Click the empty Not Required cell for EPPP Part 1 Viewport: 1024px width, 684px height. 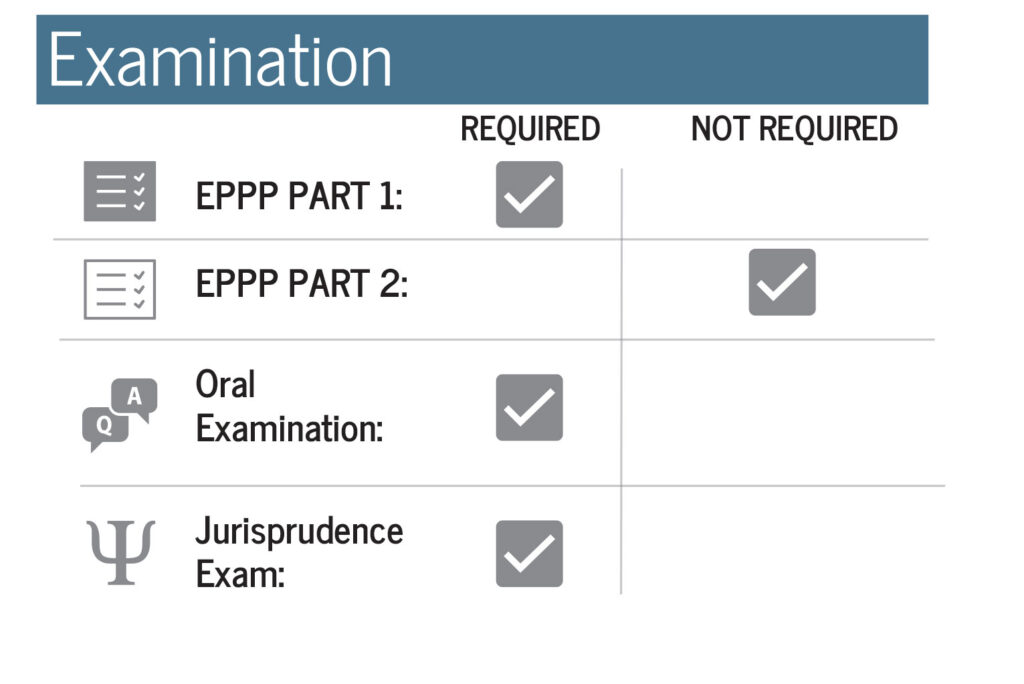coord(775,203)
